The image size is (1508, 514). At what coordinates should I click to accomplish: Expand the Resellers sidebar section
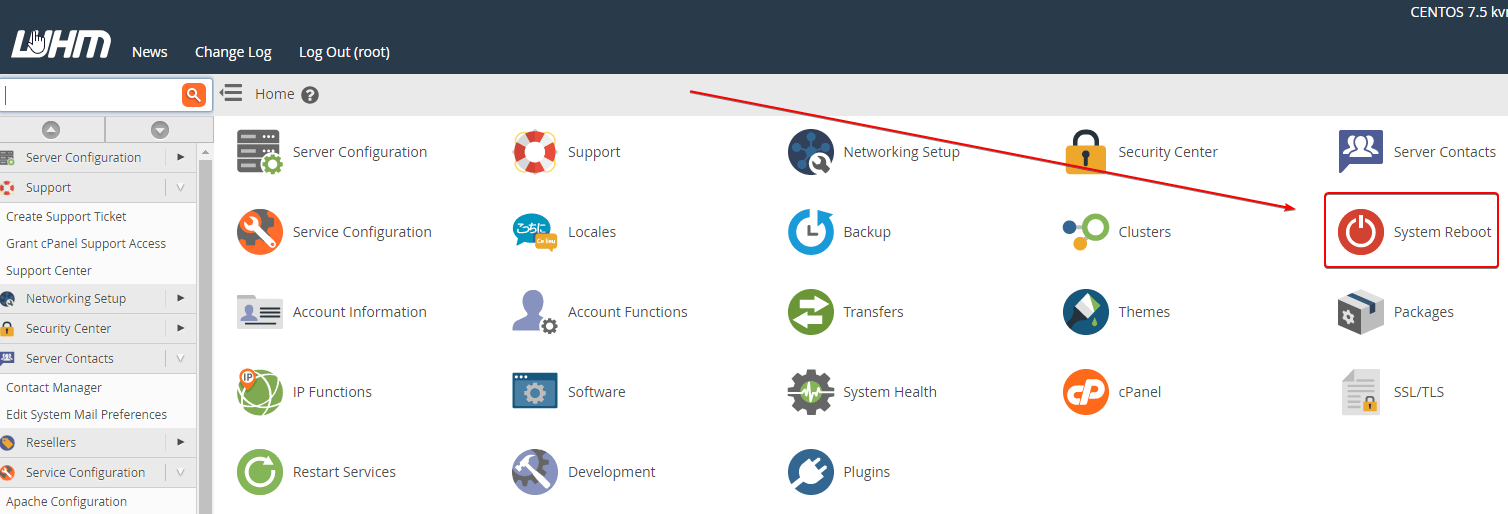click(x=180, y=442)
